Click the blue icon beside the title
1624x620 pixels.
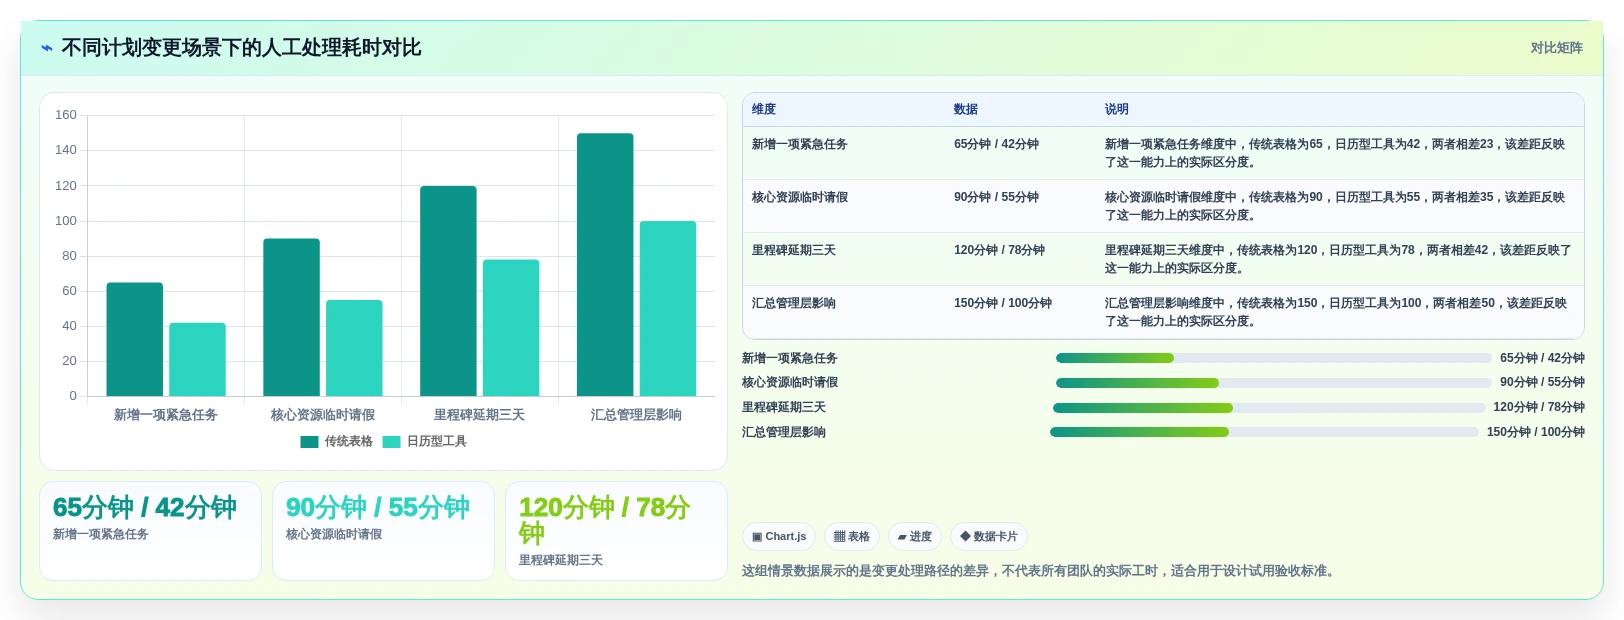click(x=47, y=48)
